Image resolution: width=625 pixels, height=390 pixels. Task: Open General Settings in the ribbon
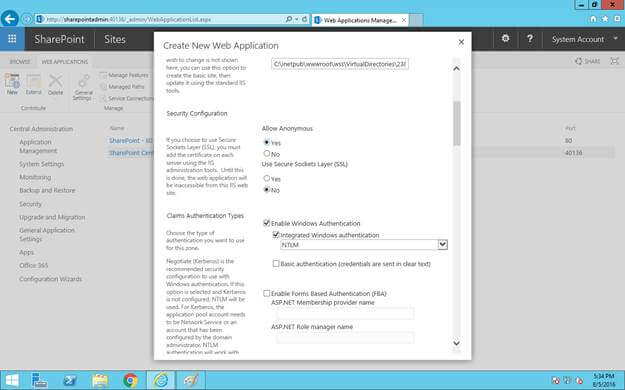tap(83, 87)
